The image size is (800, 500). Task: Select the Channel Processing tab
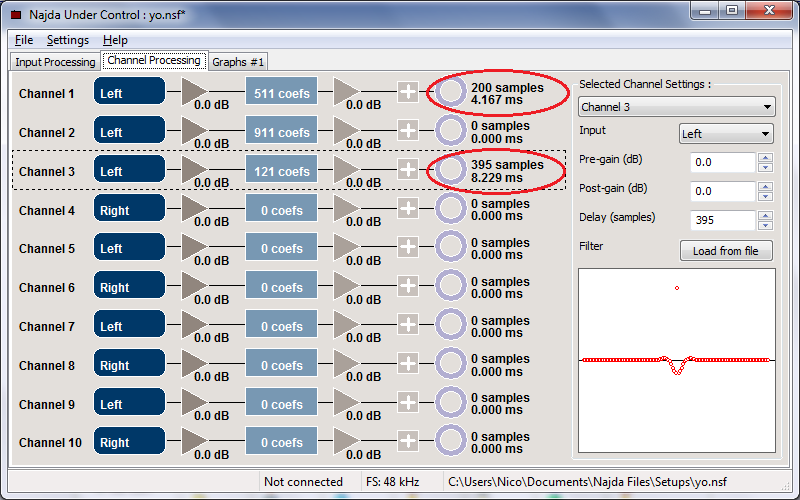click(154, 60)
